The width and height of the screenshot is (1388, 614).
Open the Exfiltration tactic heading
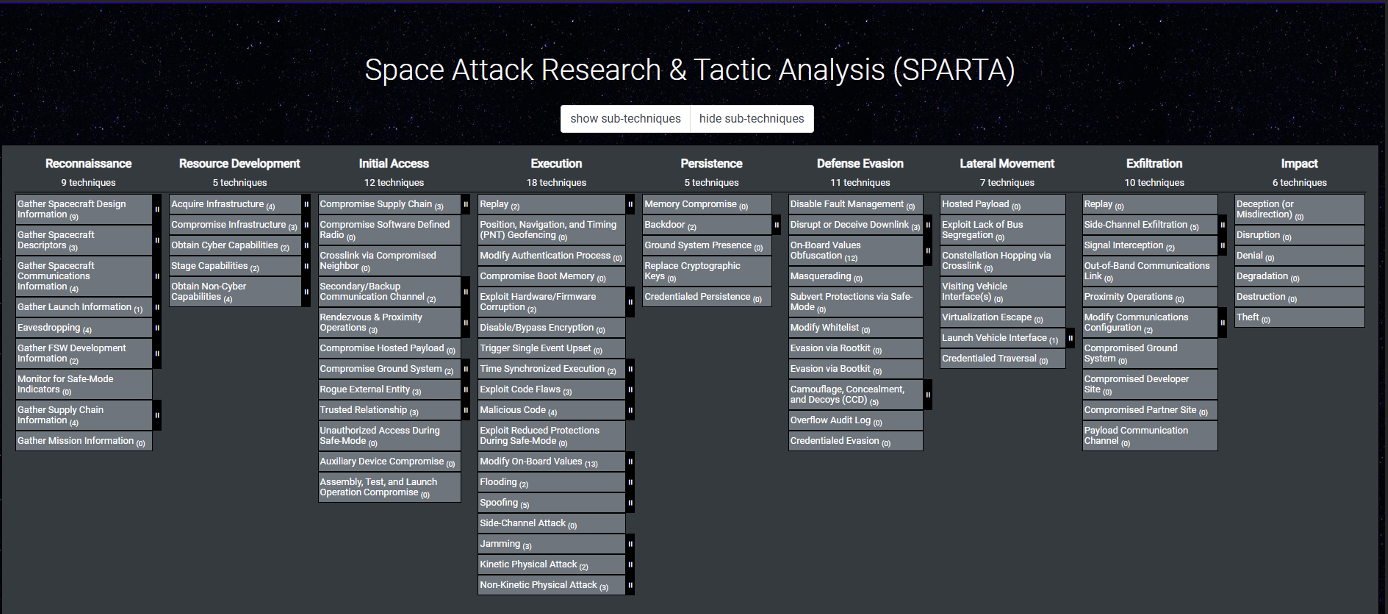pos(1154,164)
